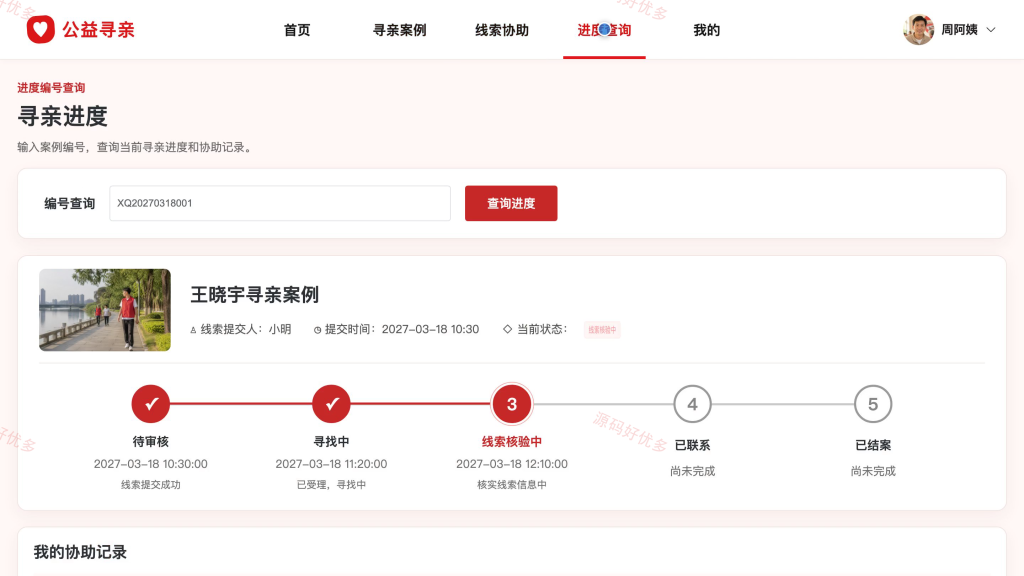Click the diamond icon beside 当前状态
The width and height of the screenshot is (1024, 576).
point(507,329)
